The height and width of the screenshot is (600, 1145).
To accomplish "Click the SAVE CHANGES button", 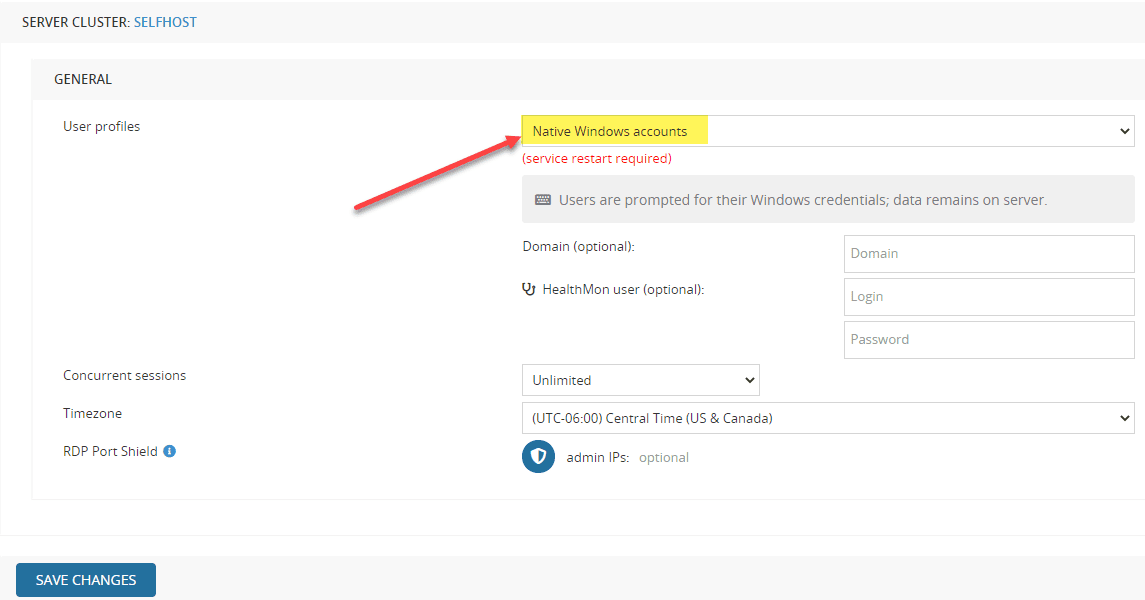I will (x=85, y=579).
